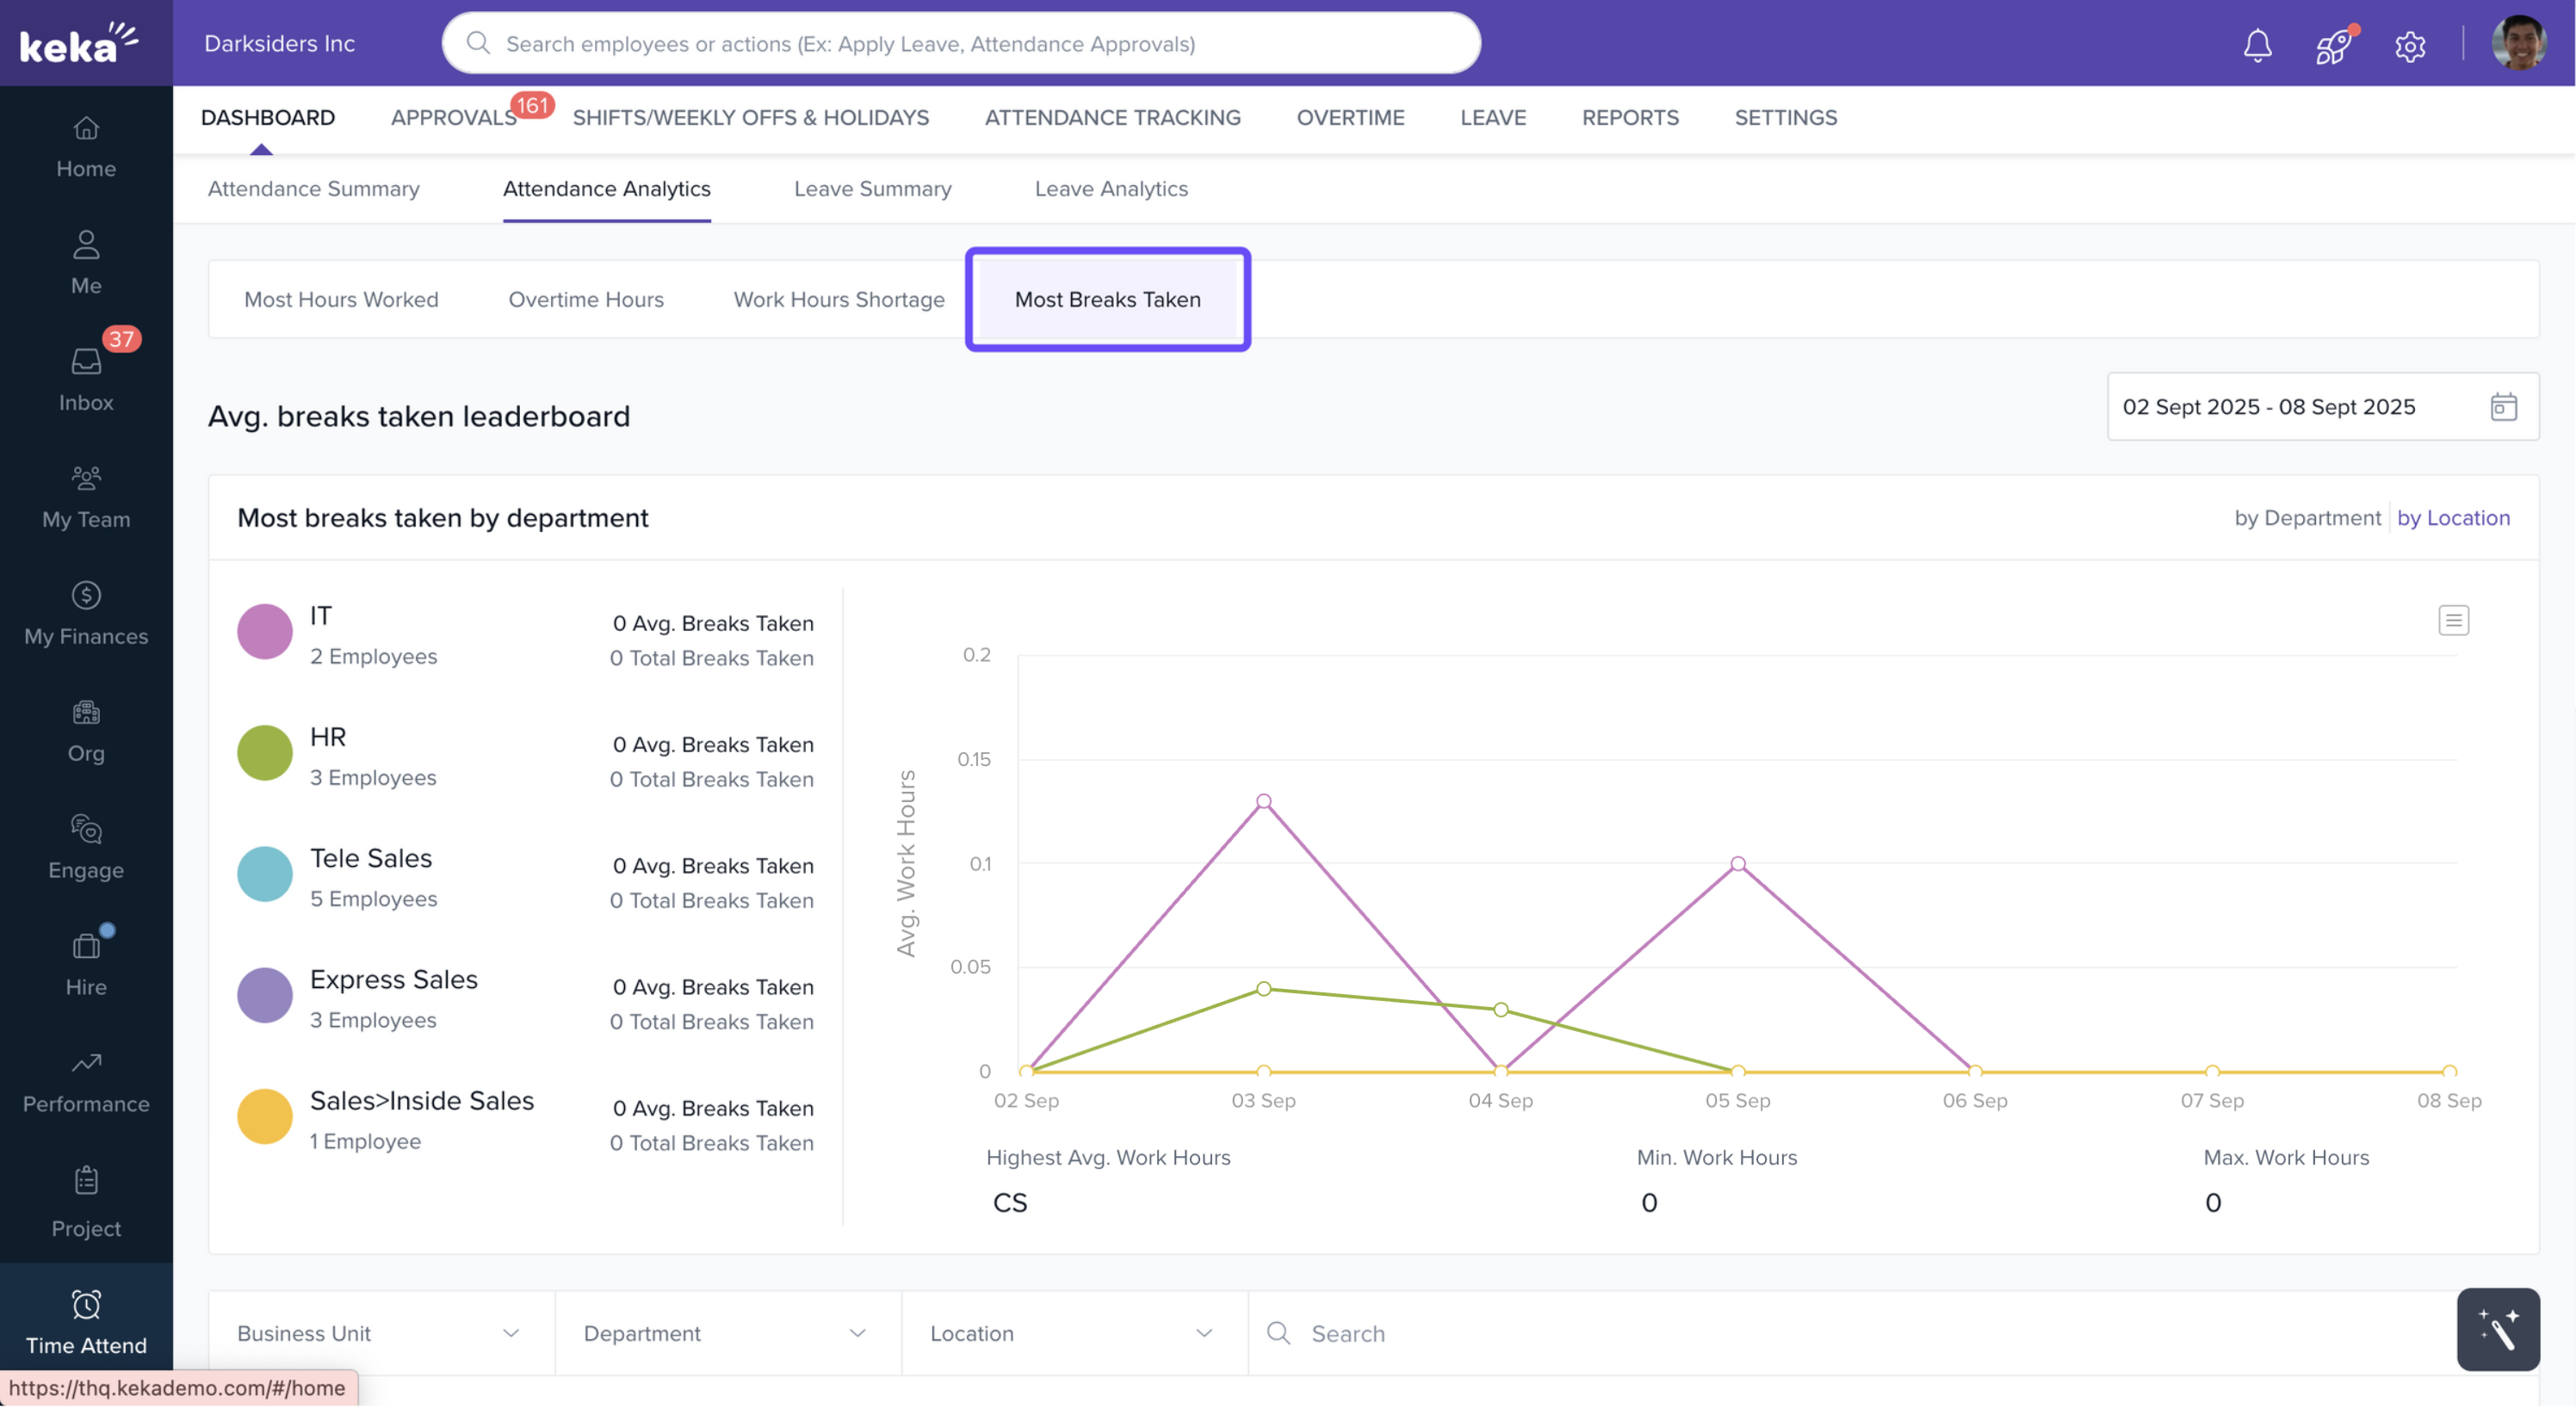Screen dimensions: 2576x1409
Task: Expand the Department filter dropdown
Action: pyautogui.click(x=727, y=1333)
